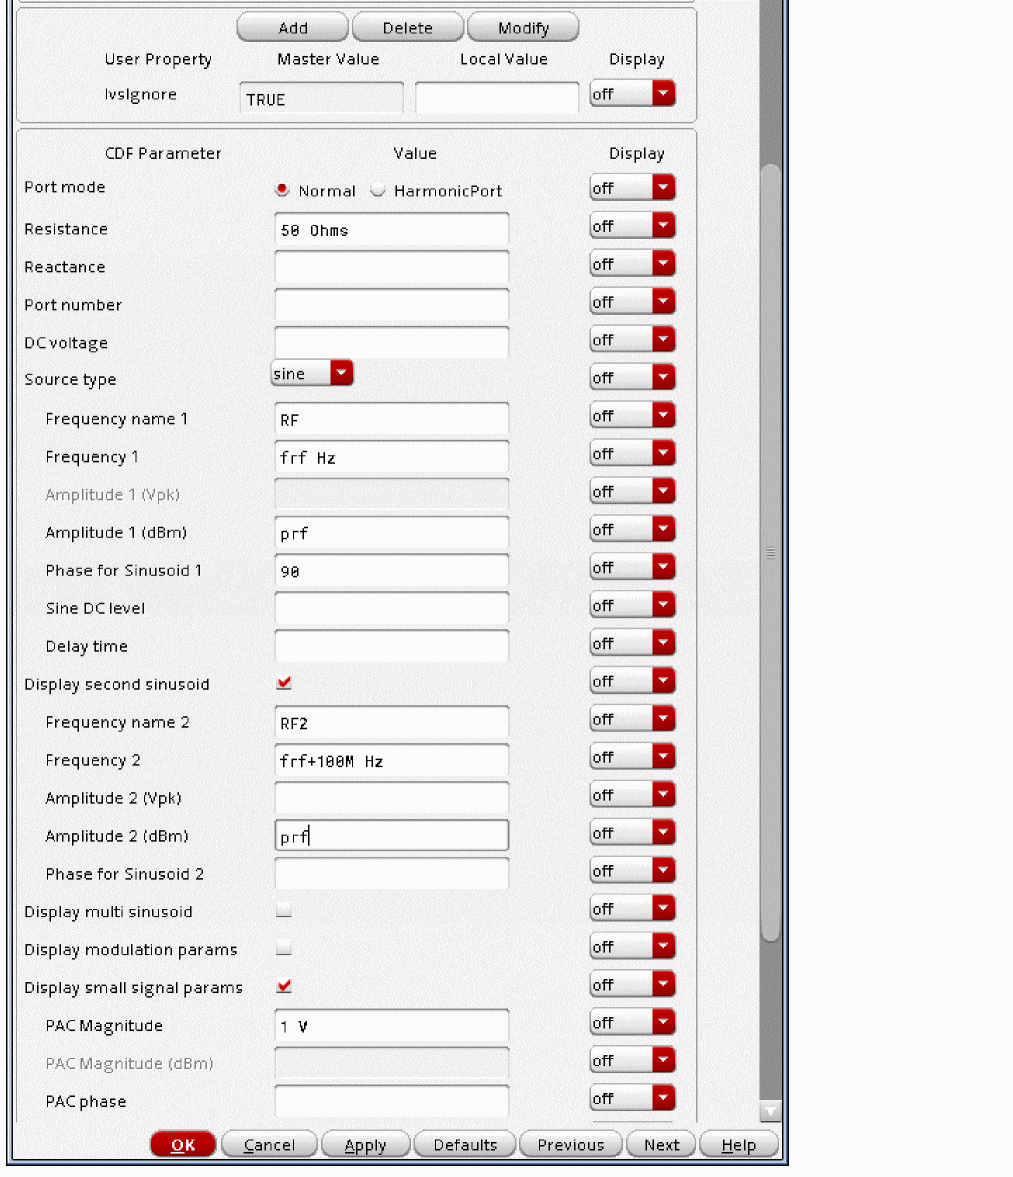Reset values with Defaults button
Screen dimensions: 1013x1177
coord(465,1145)
